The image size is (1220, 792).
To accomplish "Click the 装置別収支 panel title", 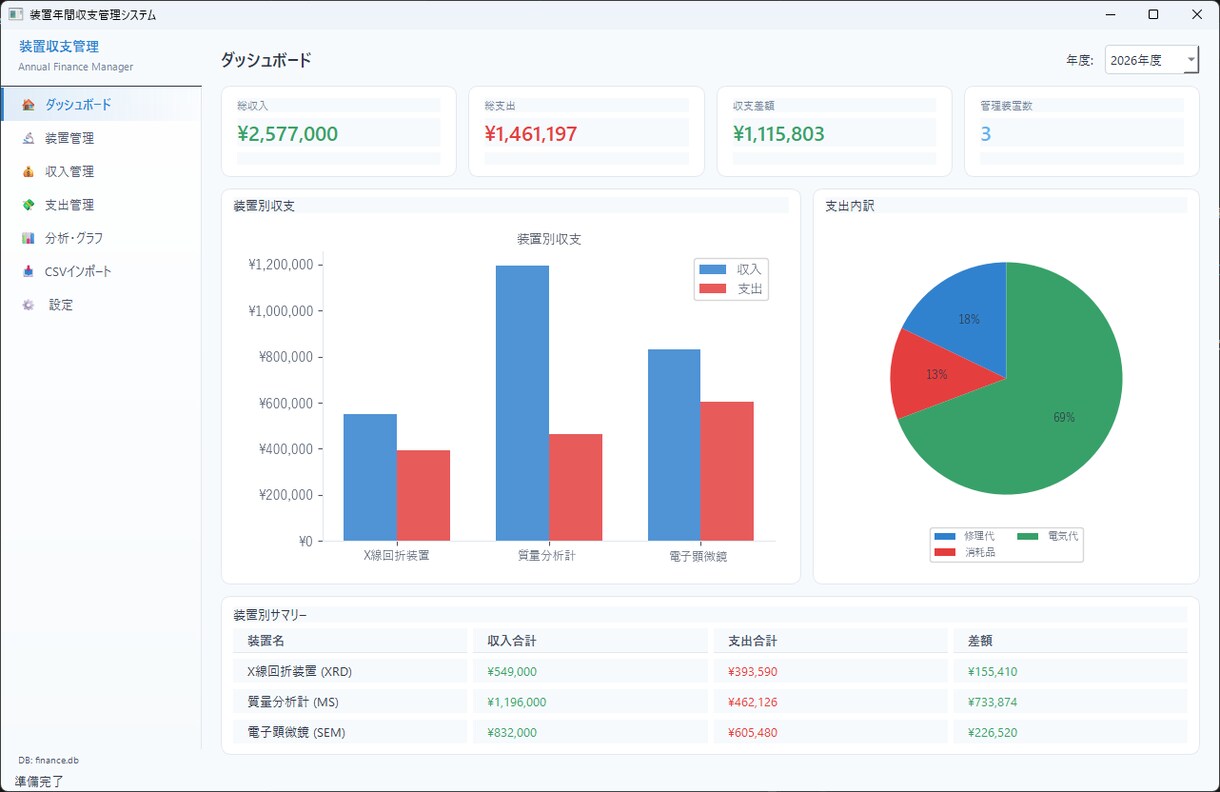I will [264, 206].
